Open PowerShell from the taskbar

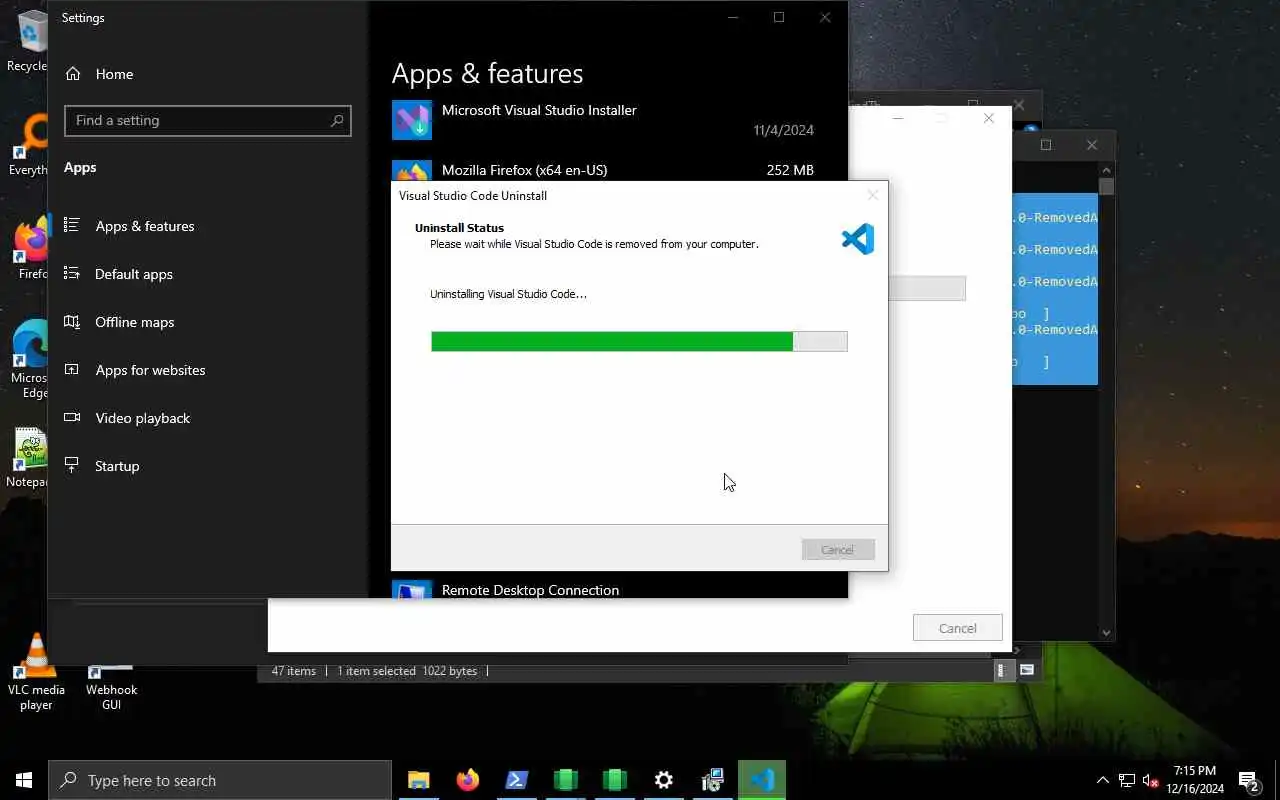tap(517, 780)
